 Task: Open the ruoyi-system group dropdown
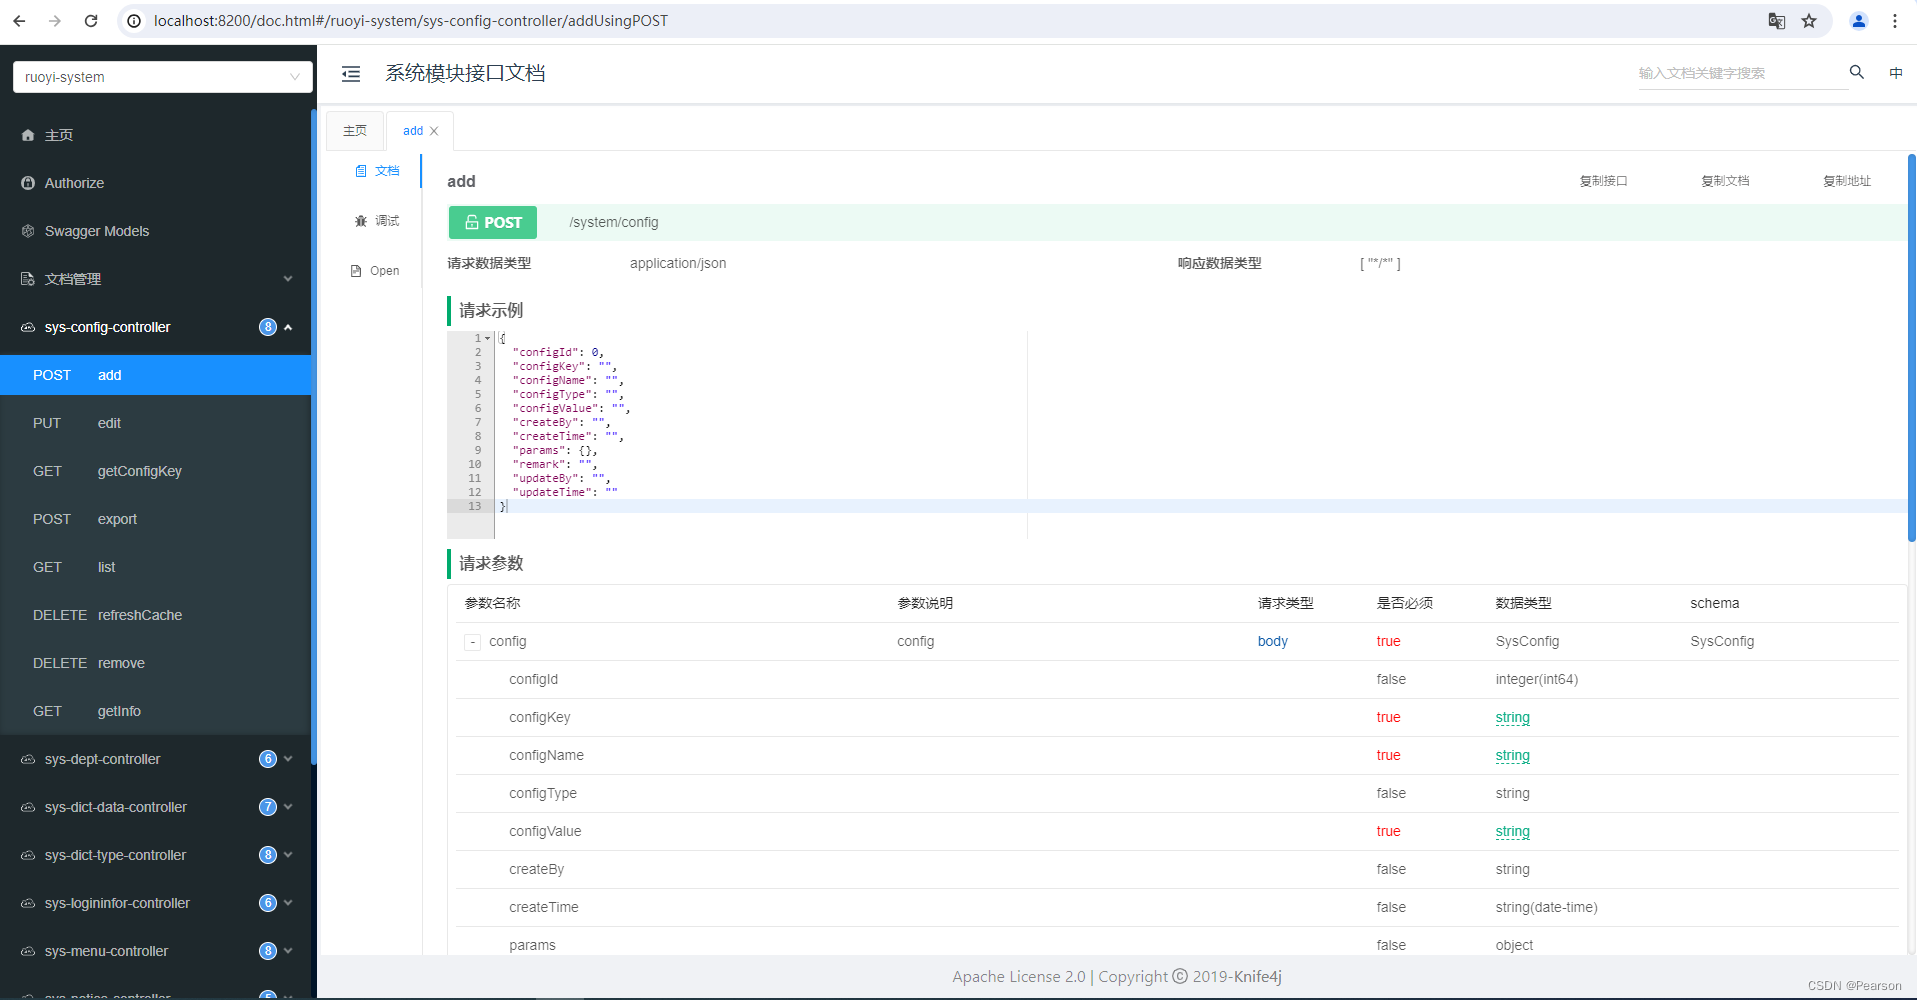pos(163,77)
